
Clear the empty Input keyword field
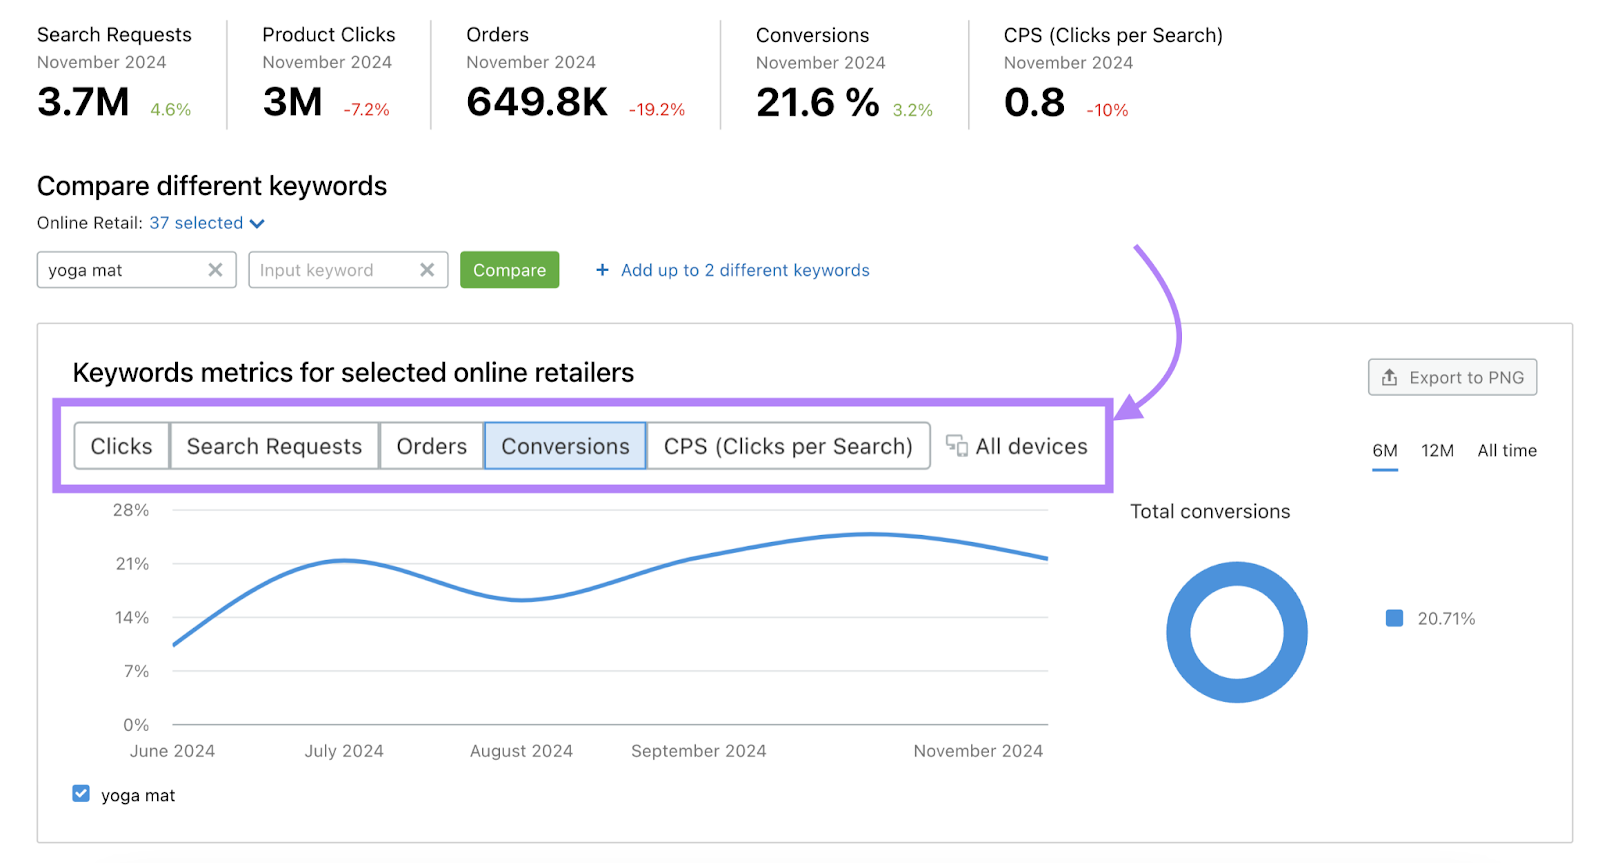click(427, 270)
